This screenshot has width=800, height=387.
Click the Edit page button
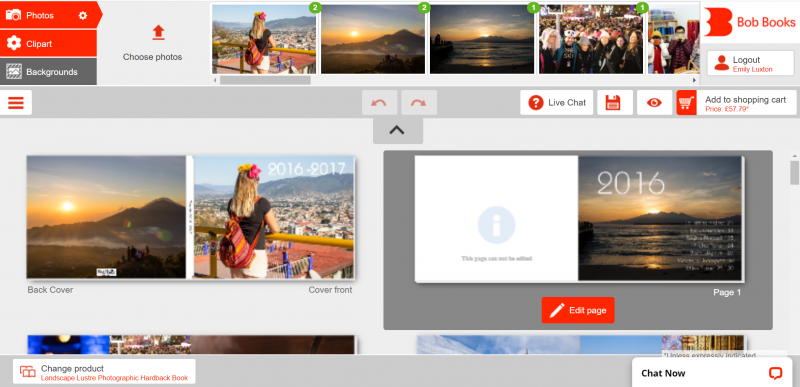click(x=578, y=310)
